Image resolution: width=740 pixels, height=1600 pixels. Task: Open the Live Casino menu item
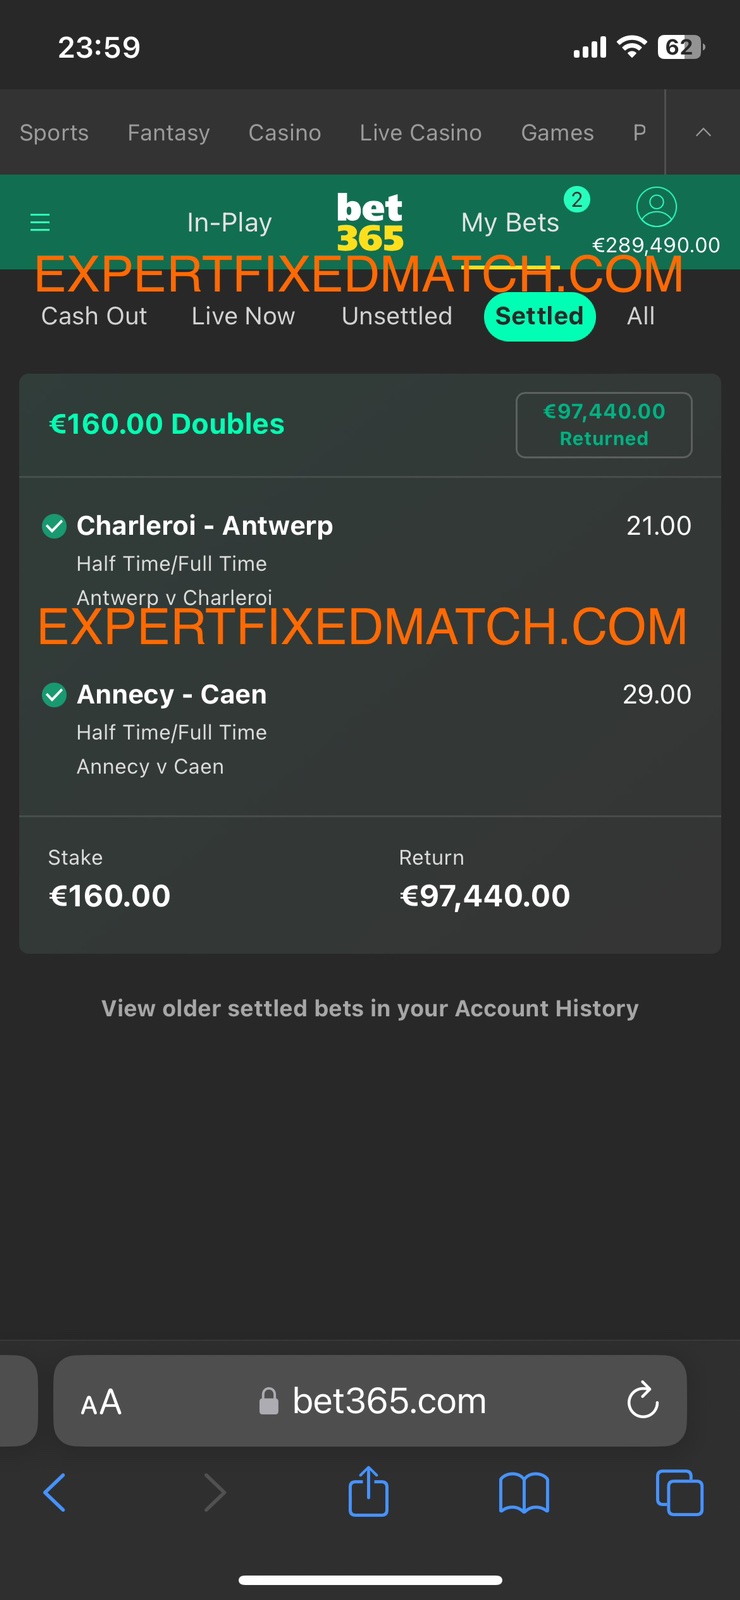coord(420,133)
